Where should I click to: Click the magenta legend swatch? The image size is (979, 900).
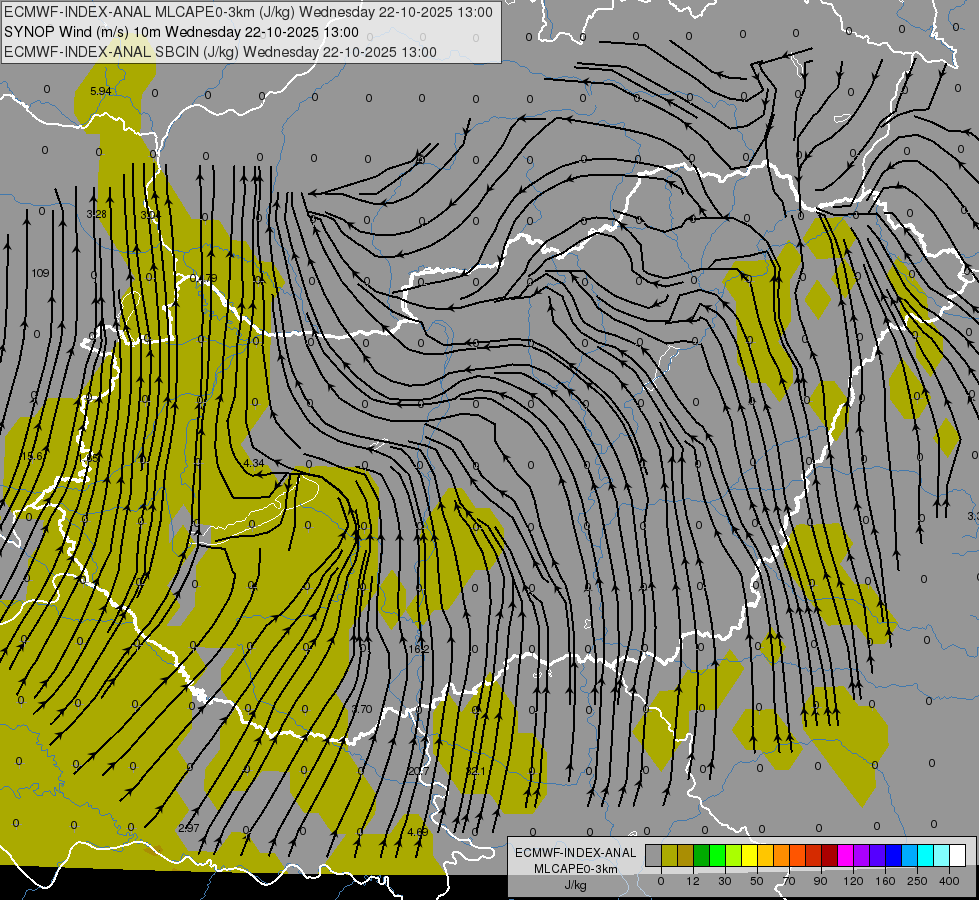pyautogui.click(x=846, y=856)
